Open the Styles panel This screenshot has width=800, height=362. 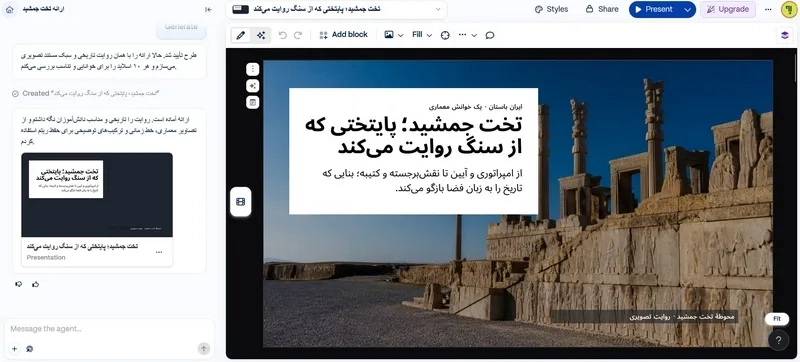pos(551,9)
